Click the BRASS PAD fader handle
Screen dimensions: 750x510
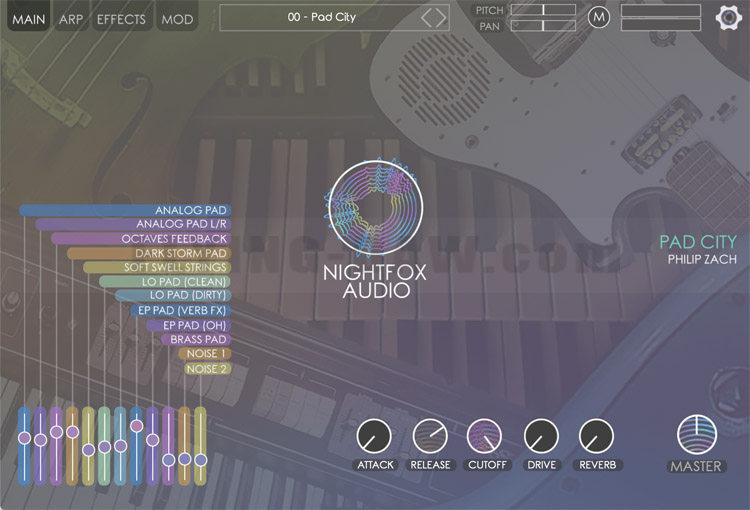tap(168, 460)
